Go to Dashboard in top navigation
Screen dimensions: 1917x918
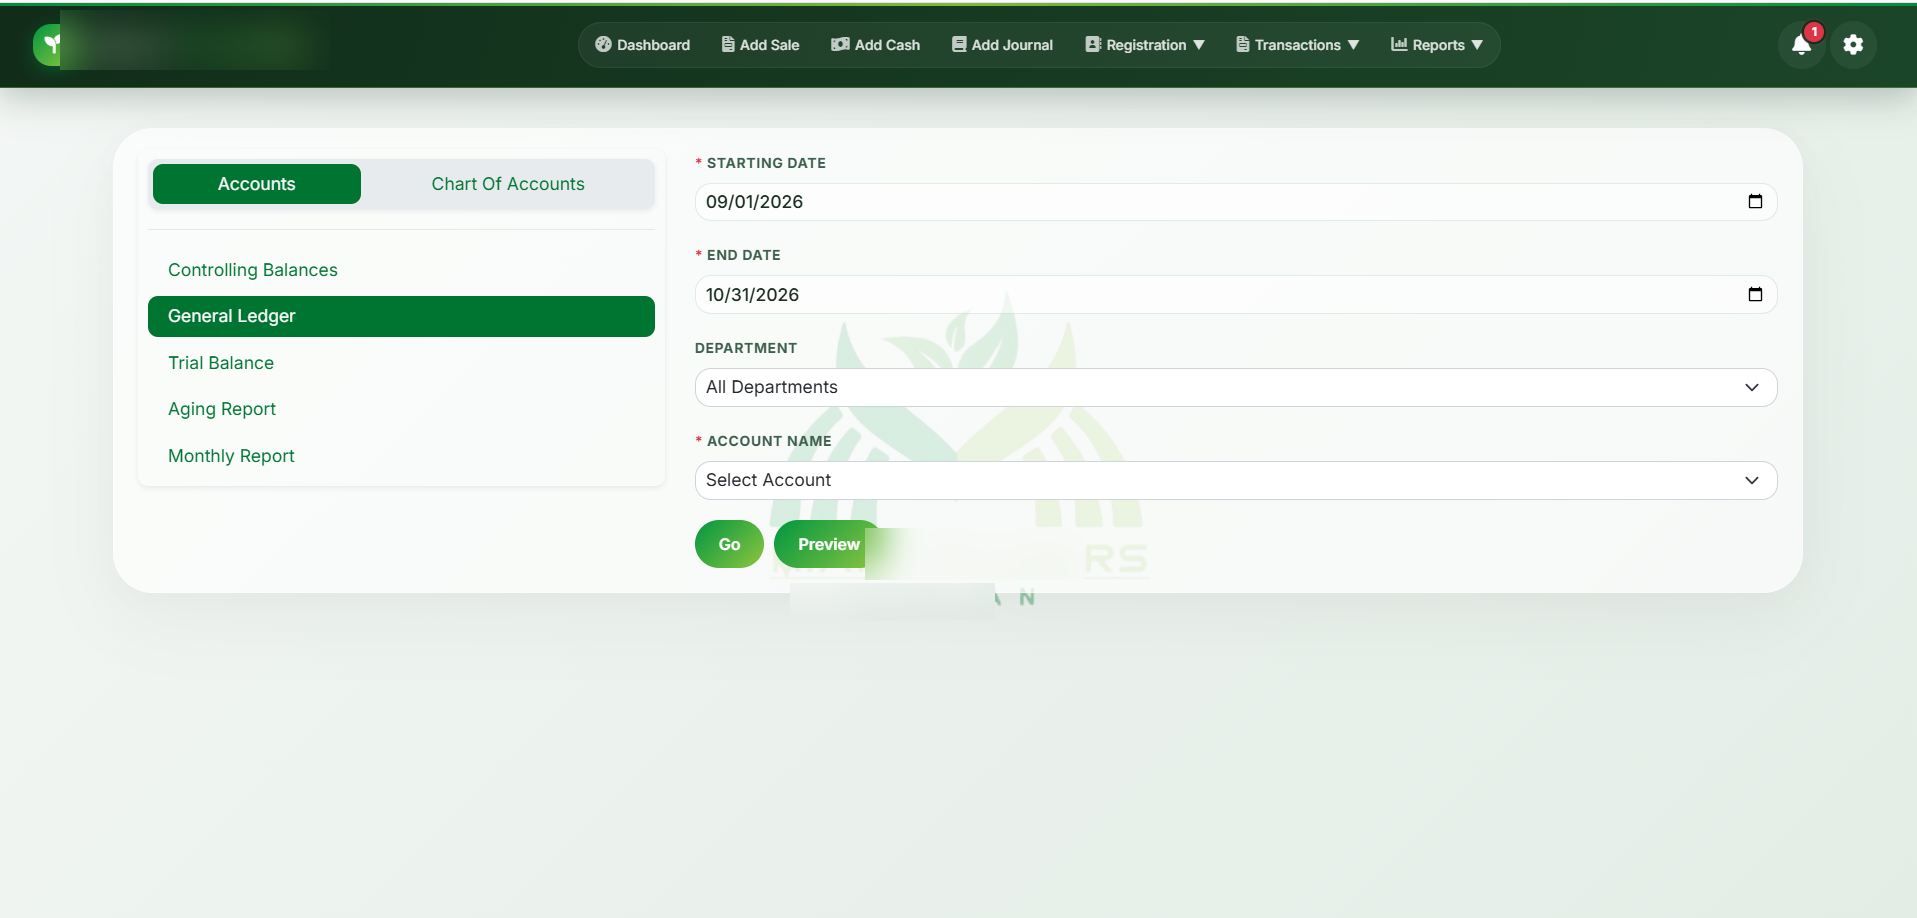(642, 45)
